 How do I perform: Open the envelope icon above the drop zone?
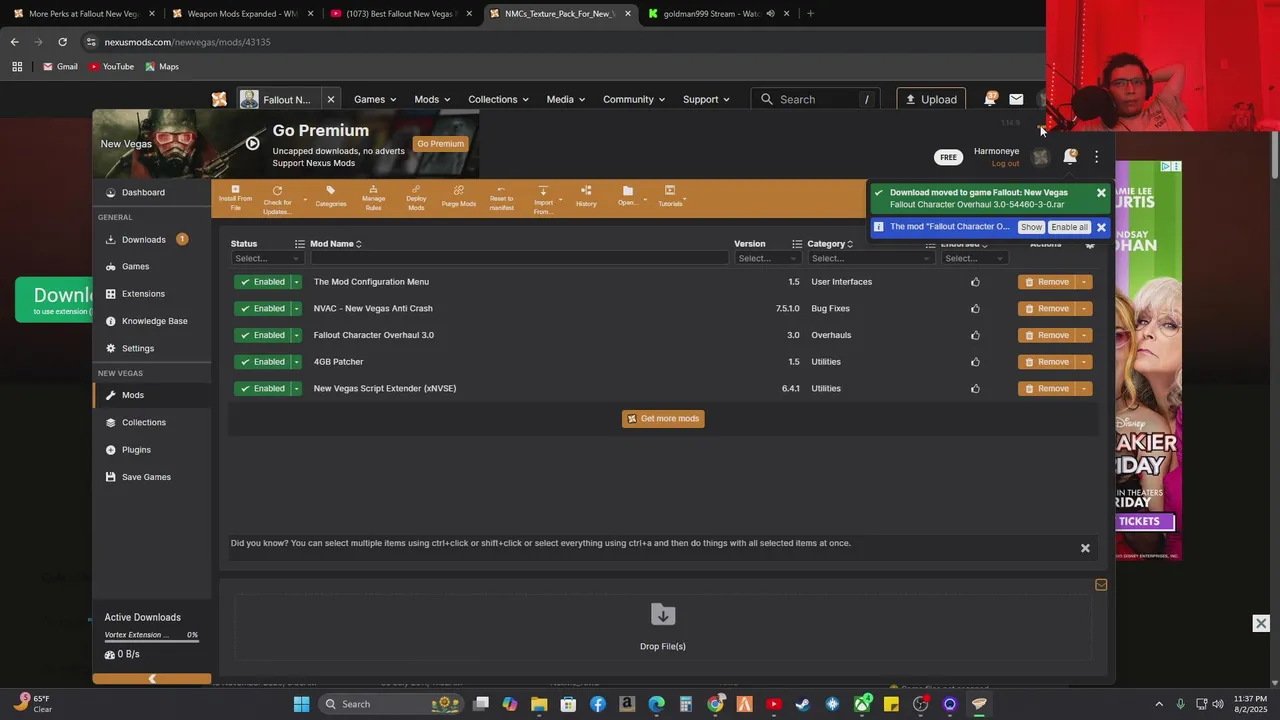[x=1101, y=585]
